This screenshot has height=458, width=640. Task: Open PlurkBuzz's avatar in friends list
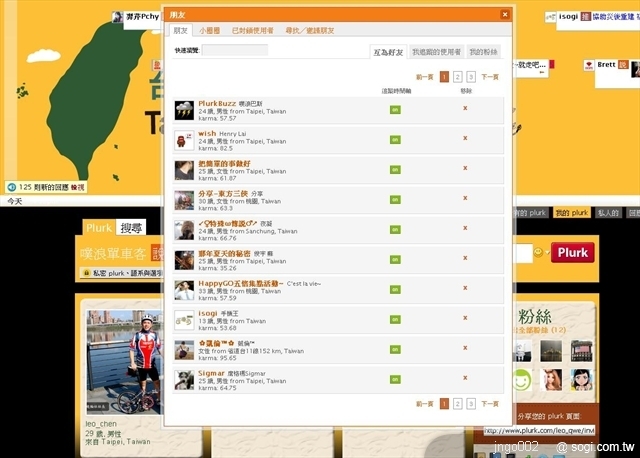point(183,110)
